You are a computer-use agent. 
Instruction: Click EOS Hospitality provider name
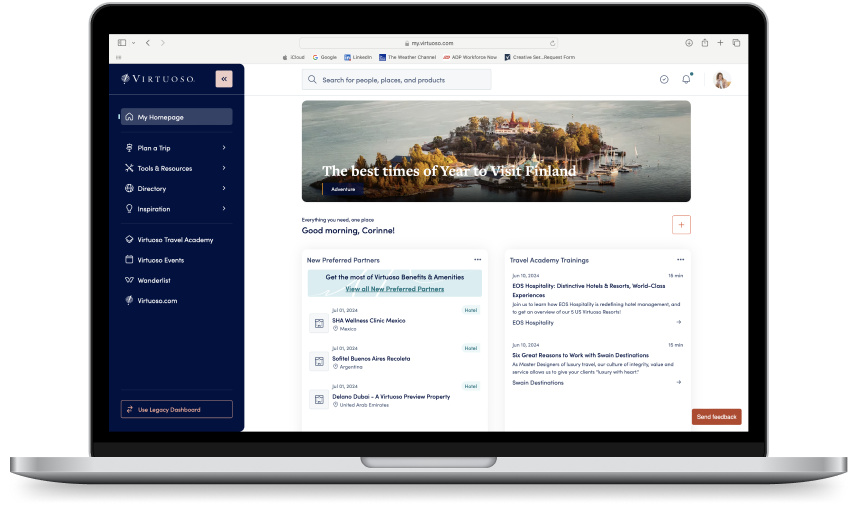[x=533, y=323]
